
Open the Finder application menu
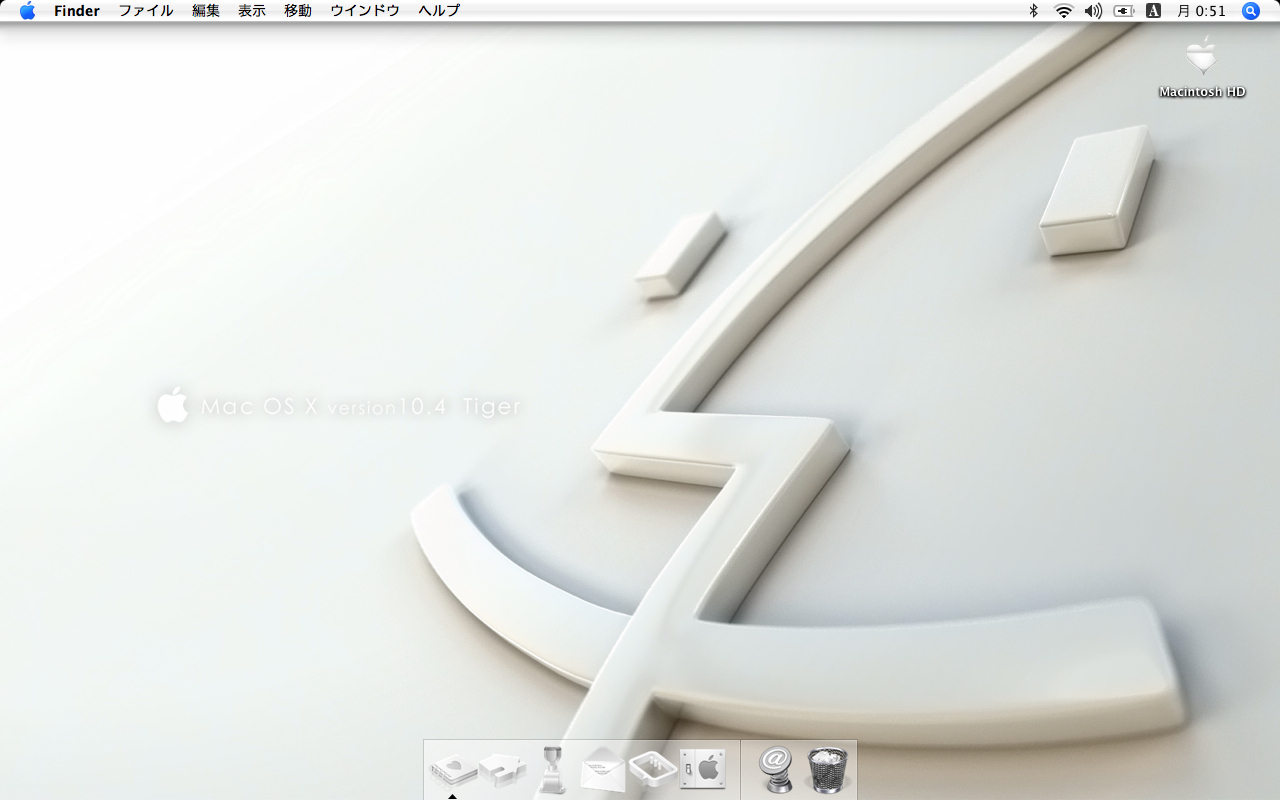click(x=77, y=11)
